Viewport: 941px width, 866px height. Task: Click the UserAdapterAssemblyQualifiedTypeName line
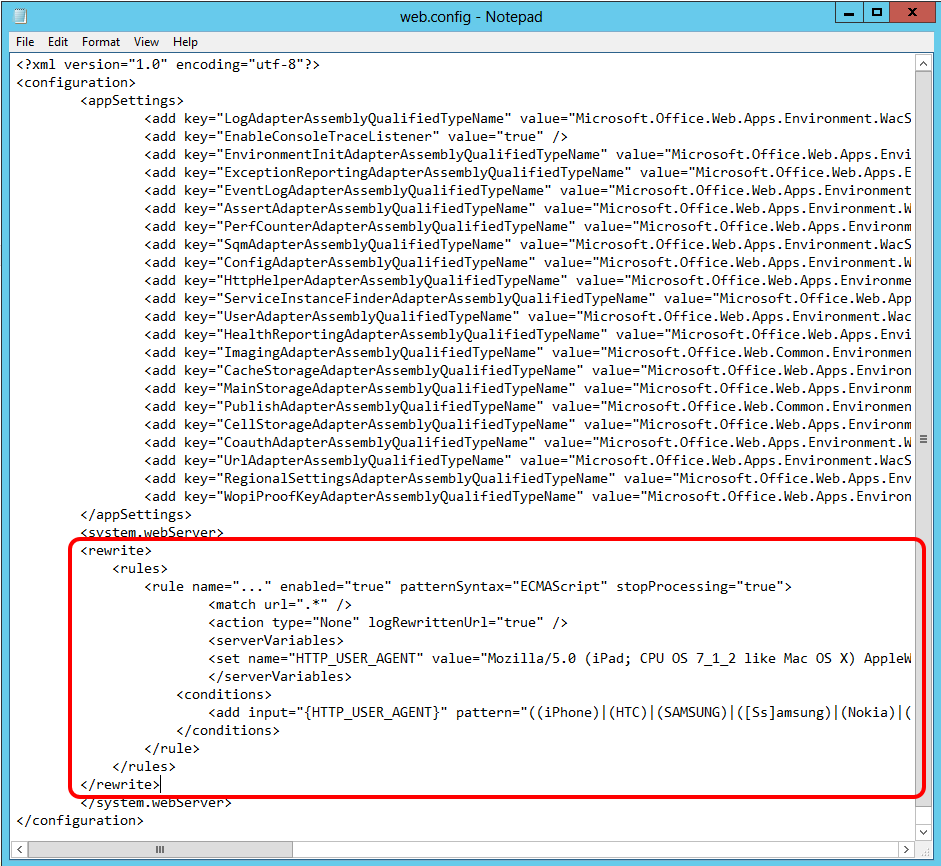click(528, 316)
